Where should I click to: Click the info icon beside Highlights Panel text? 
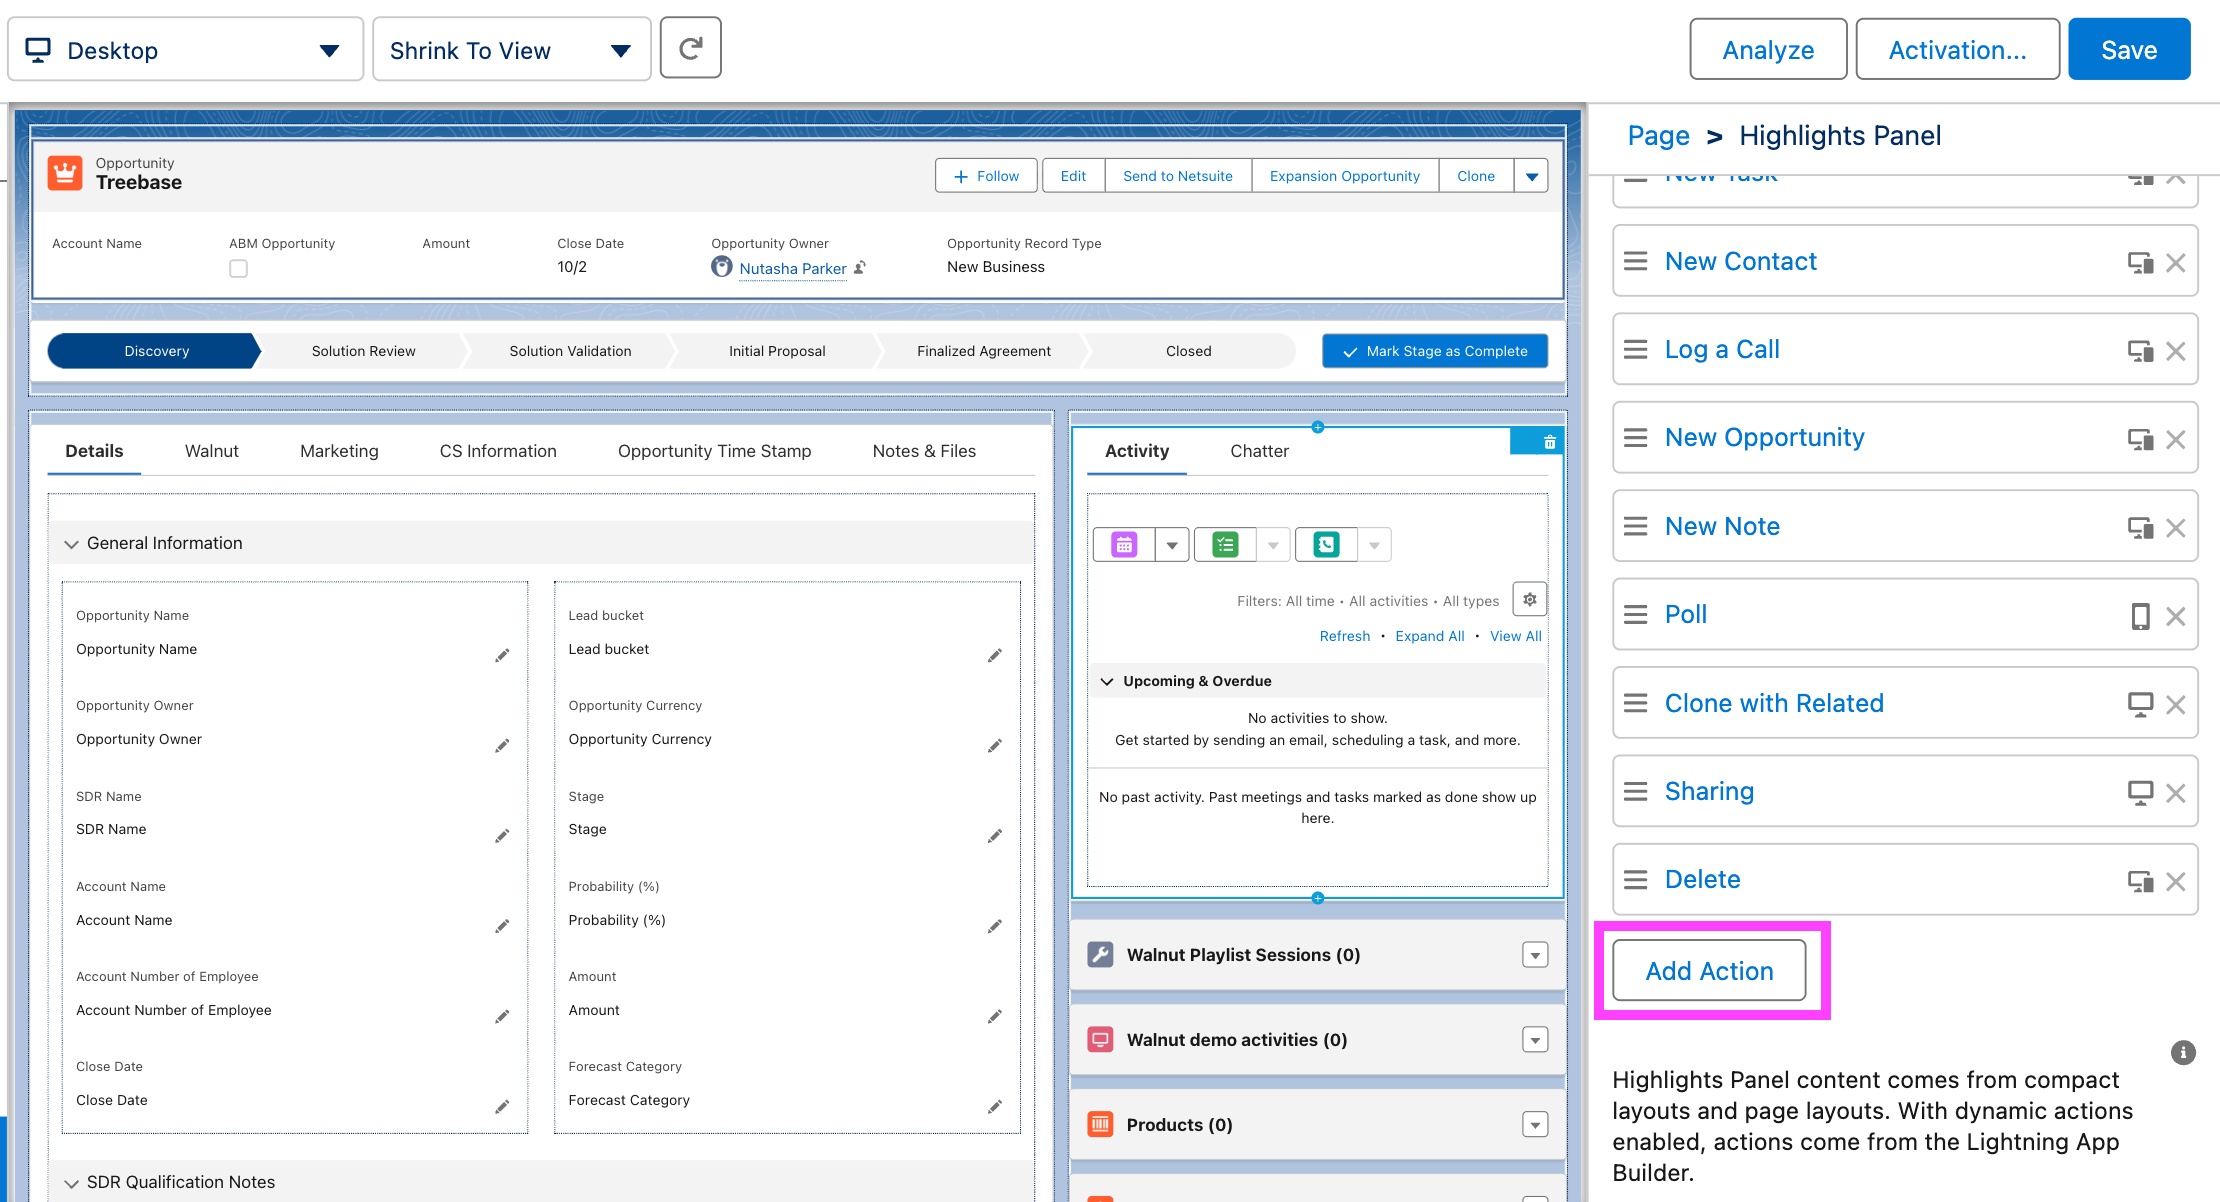2183,1052
